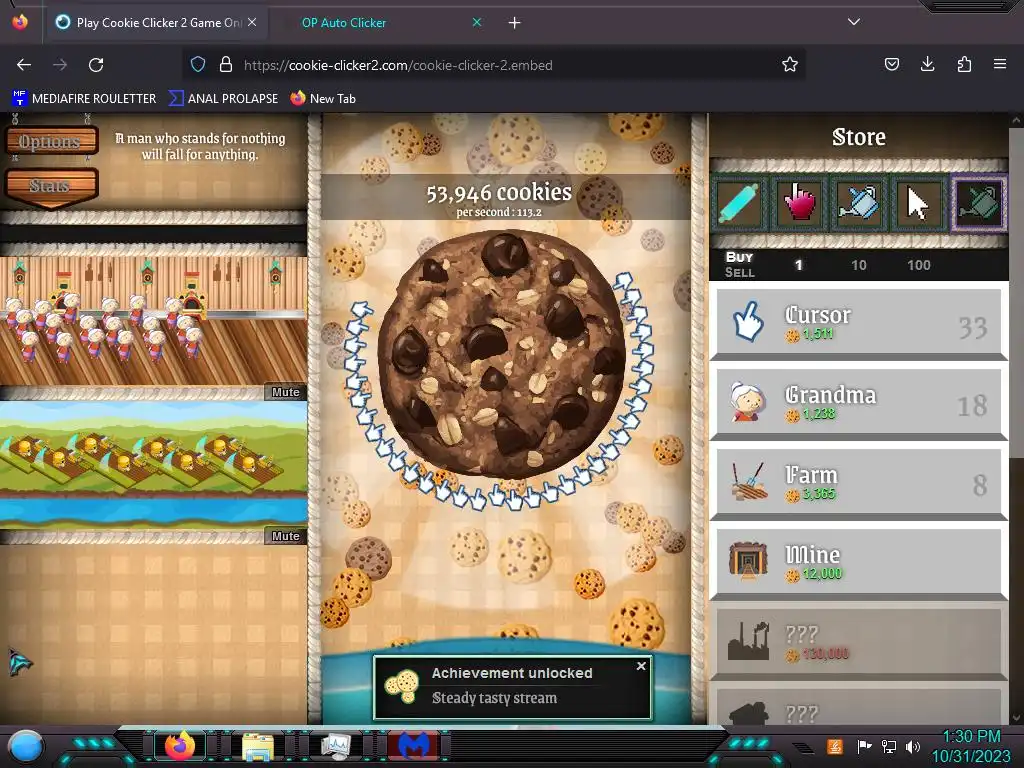
Task: Buy the pink cursor hand upgrade
Action: click(799, 204)
